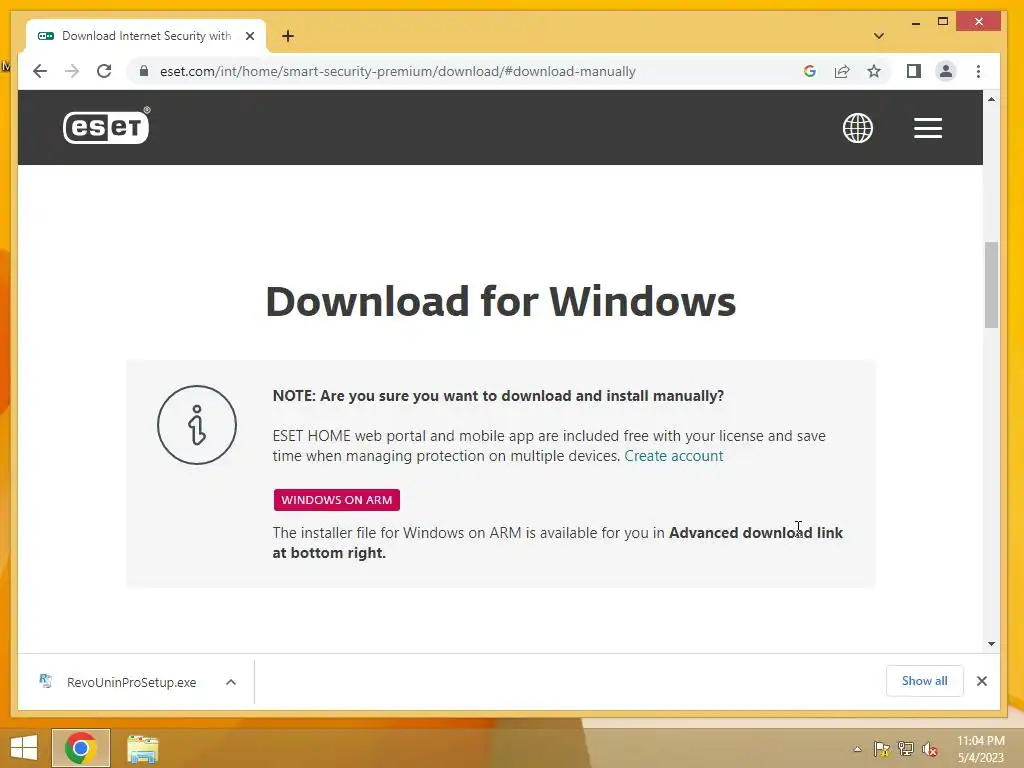Click the muted volume tray icon
Viewport: 1024px width, 768px height.
tap(930, 749)
